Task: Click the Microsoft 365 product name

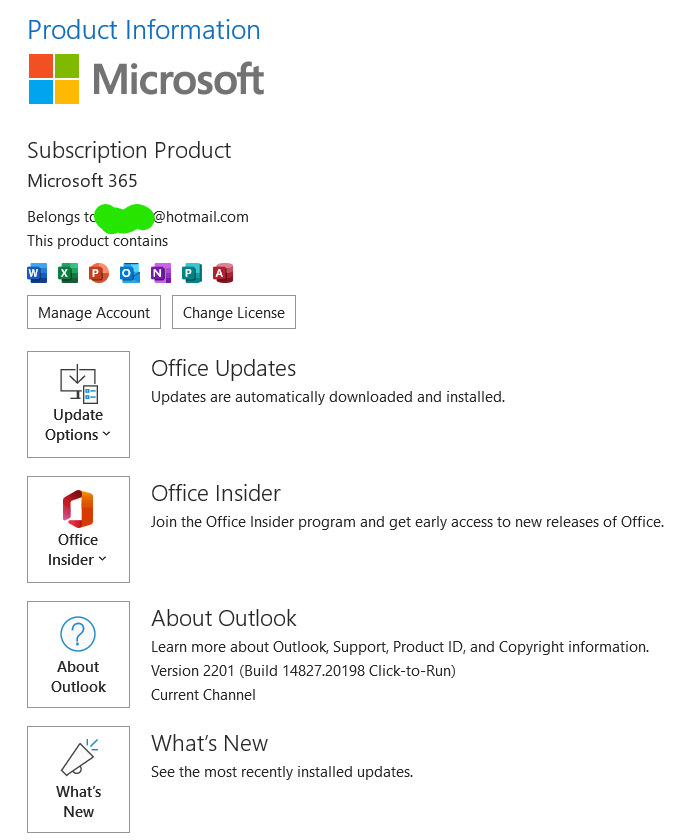Action: pyautogui.click(x=83, y=181)
